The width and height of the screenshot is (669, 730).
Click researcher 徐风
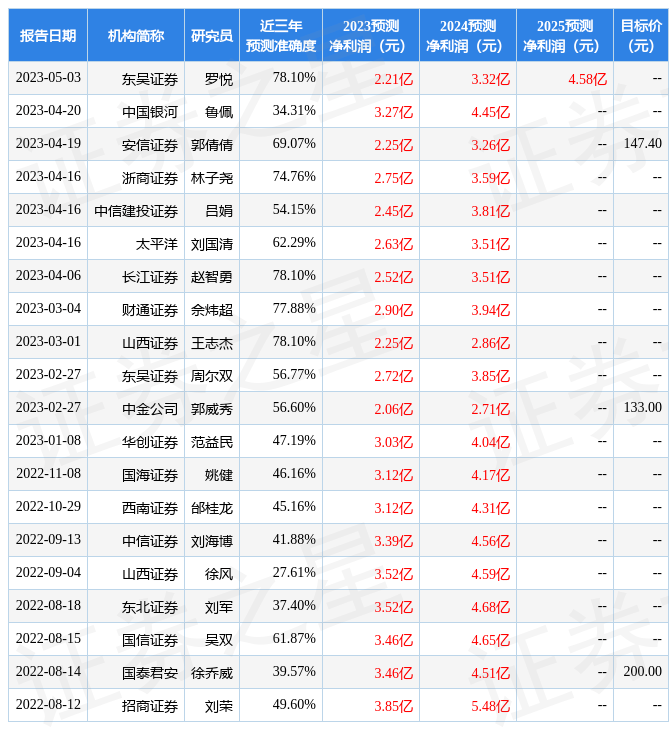tap(219, 575)
